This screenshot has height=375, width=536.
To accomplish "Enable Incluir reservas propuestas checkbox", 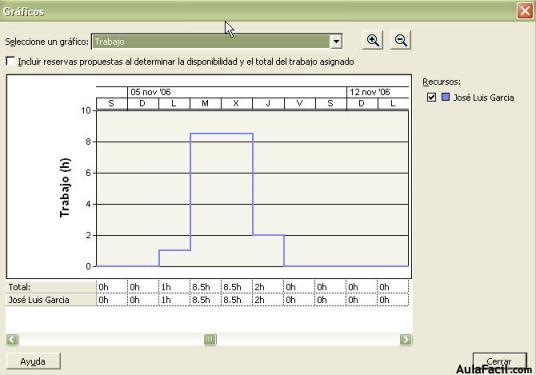I will click(x=11, y=62).
